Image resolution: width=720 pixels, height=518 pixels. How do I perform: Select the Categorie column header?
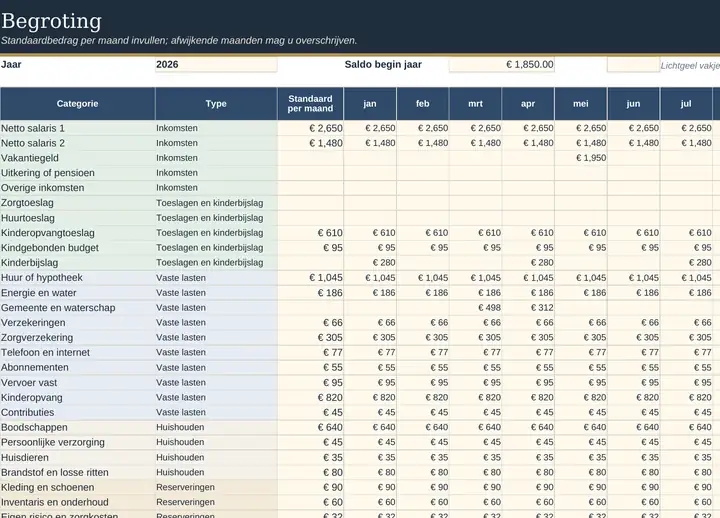click(78, 104)
